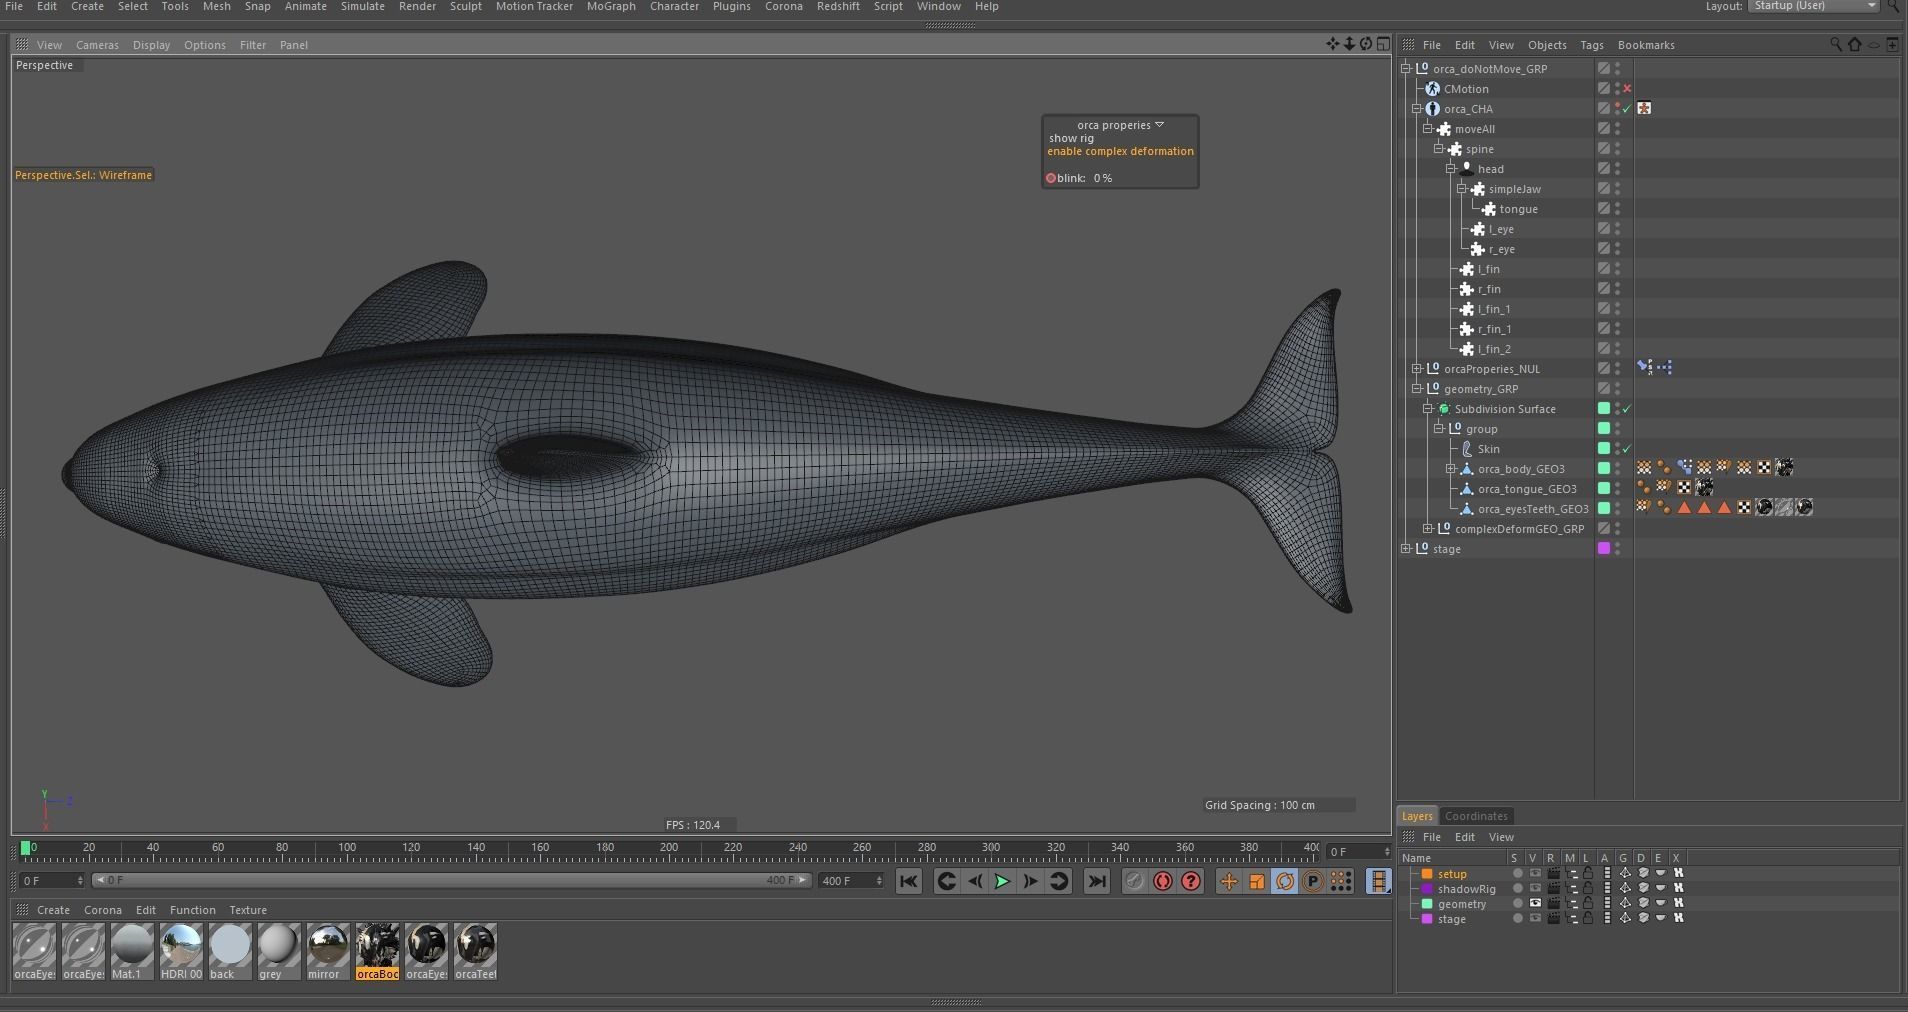
Task: Click viewport move camera icon
Action: (1333, 44)
